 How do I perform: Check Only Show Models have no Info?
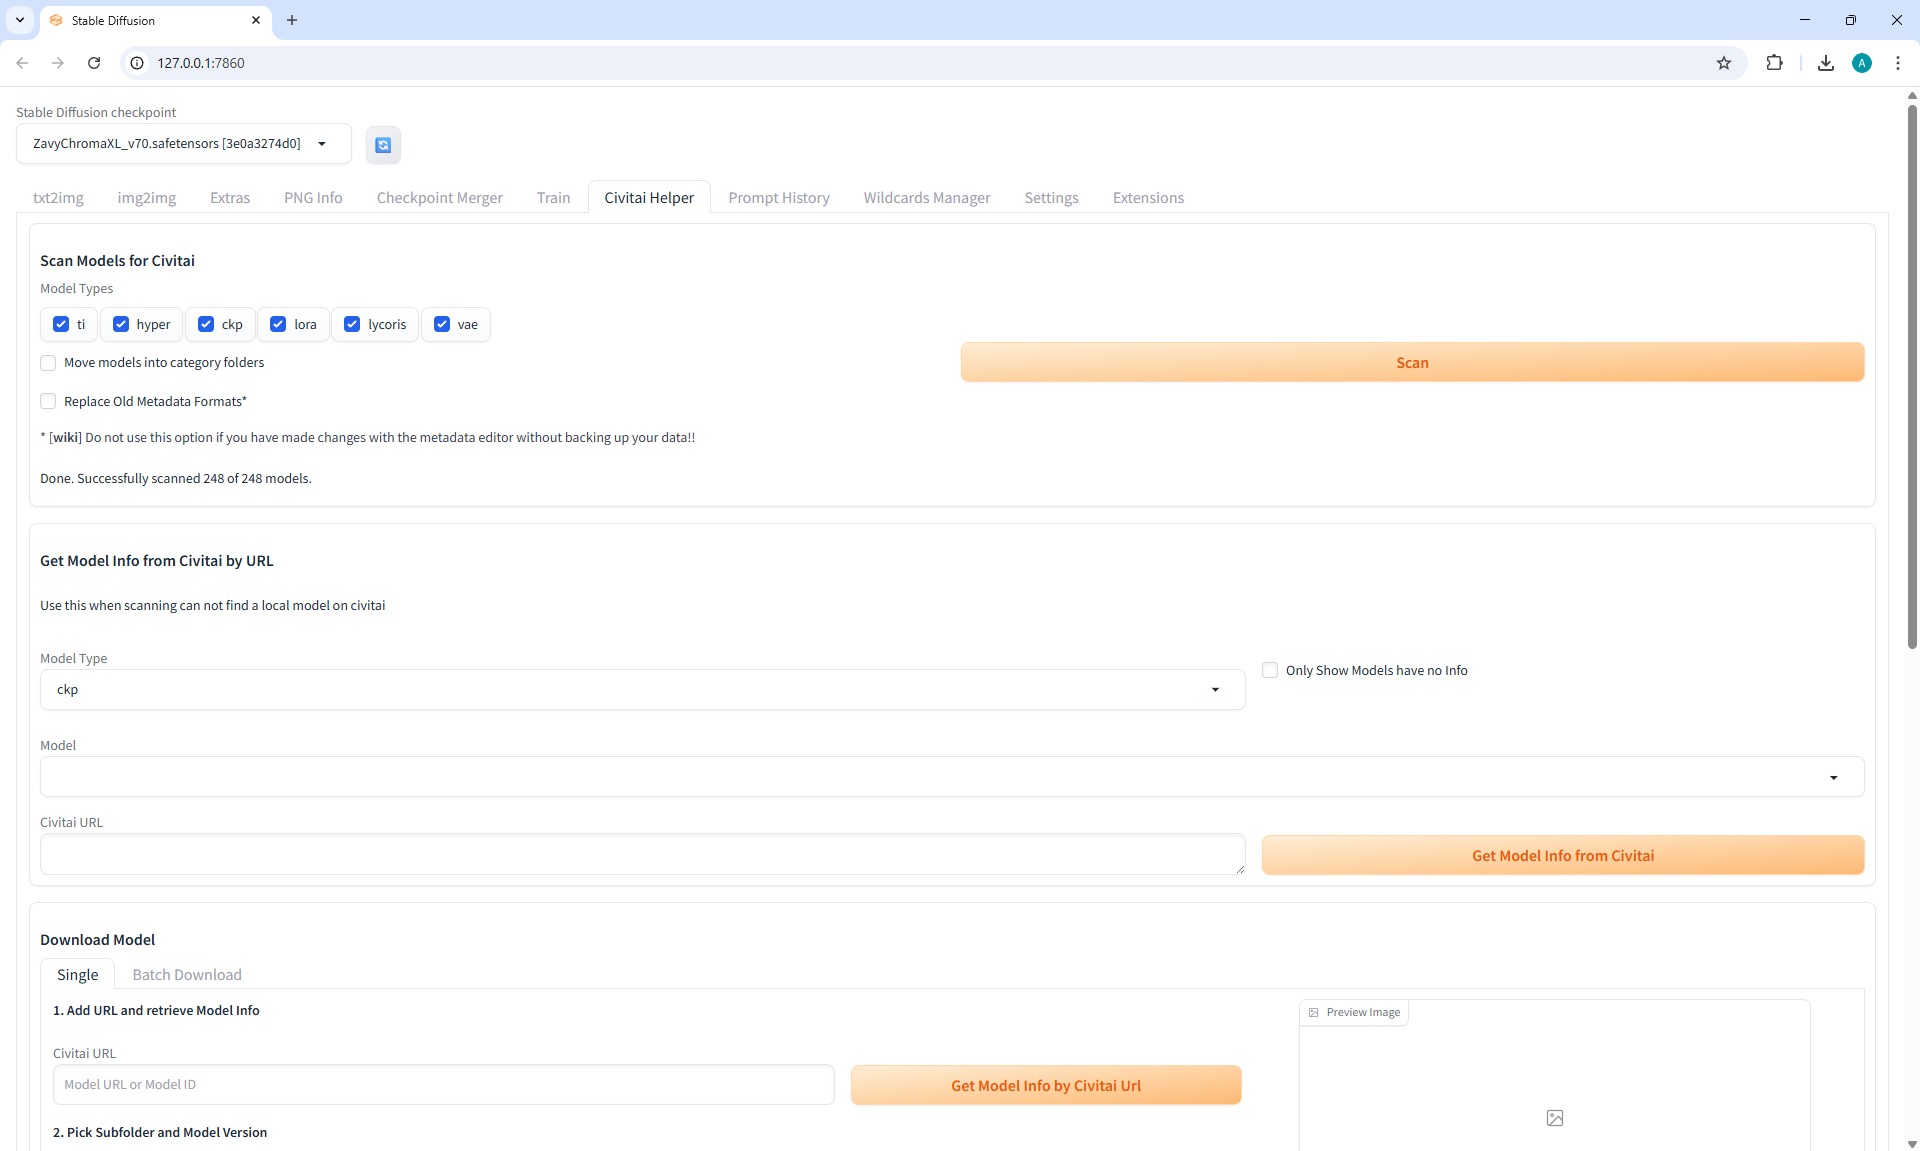1270,670
